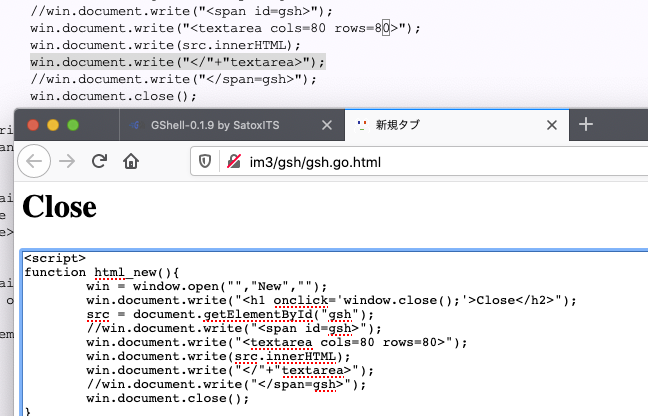The width and height of the screenshot is (648, 416).
Task: Open the tracking protection shield panel
Action: click(205, 161)
